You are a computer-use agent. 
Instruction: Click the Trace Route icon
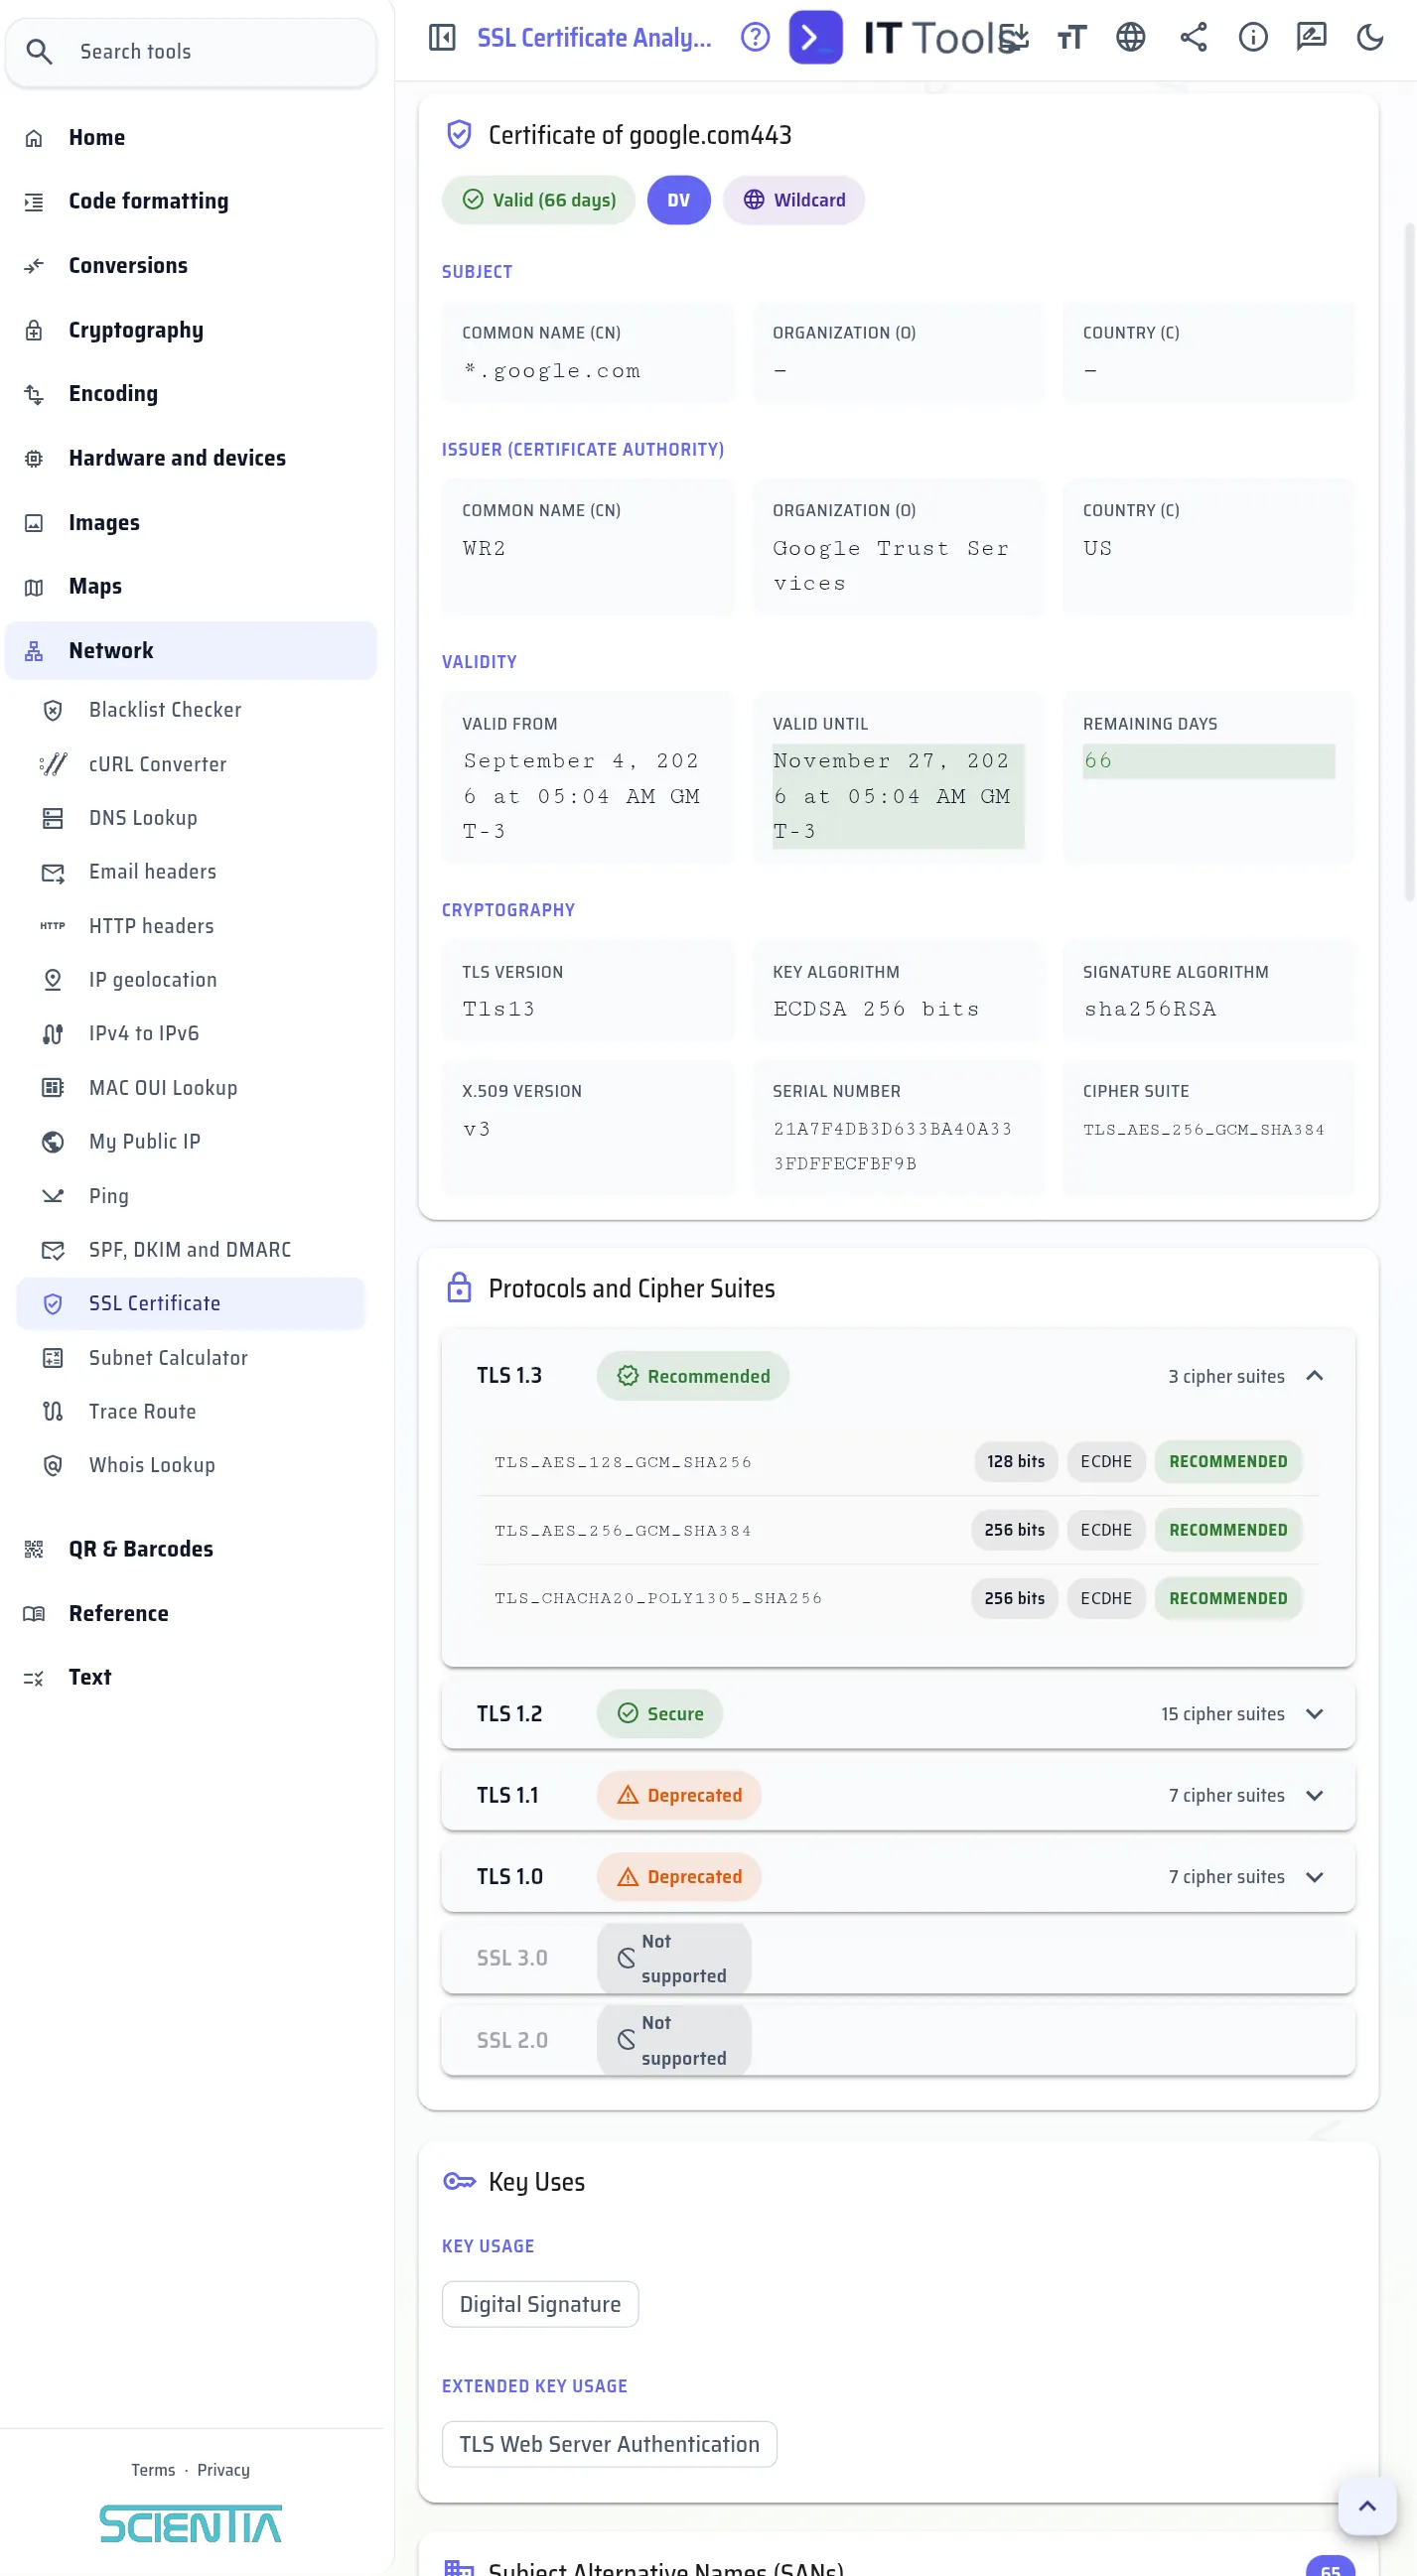53,1412
